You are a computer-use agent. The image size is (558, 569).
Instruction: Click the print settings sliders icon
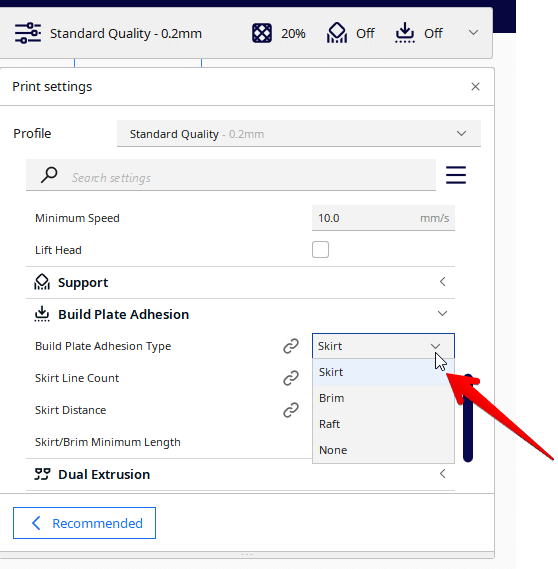tap(28, 33)
